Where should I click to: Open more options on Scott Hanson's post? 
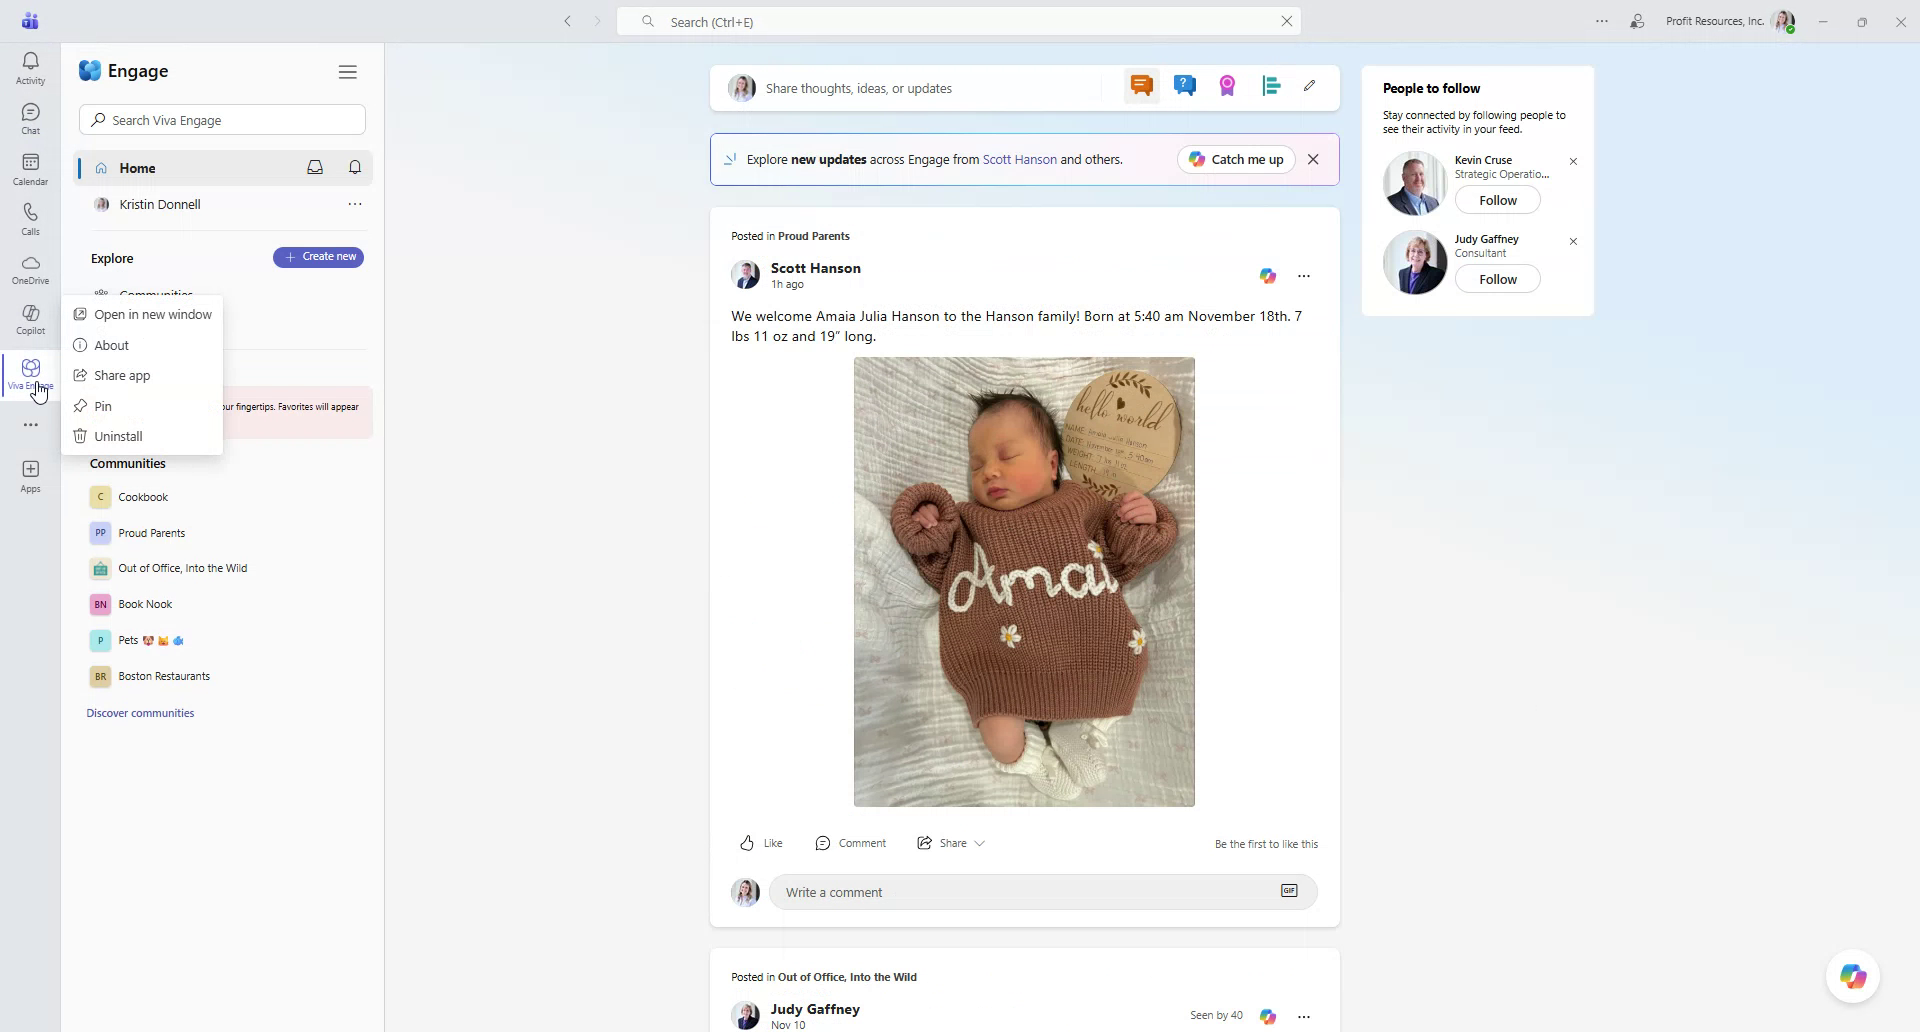[1304, 275]
